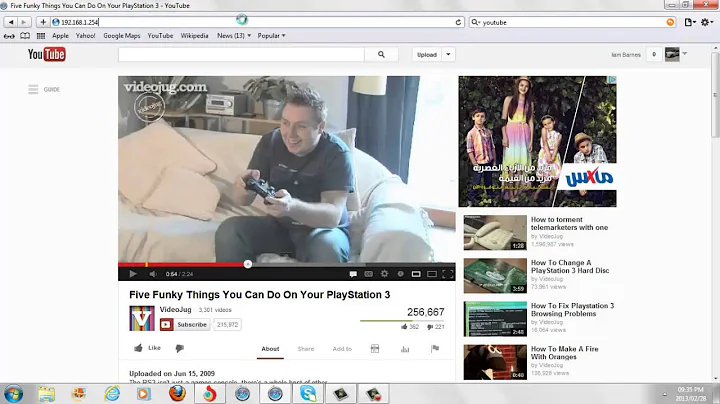Select the Share tab
The height and width of the screenshot is (404, 720).
[306, 349]
